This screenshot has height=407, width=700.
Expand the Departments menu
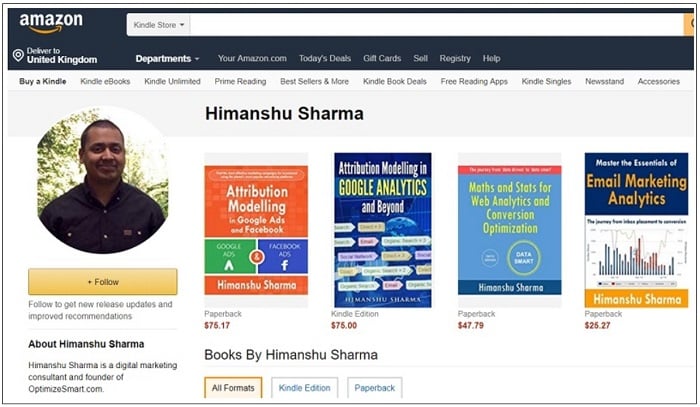coord(167,58)
